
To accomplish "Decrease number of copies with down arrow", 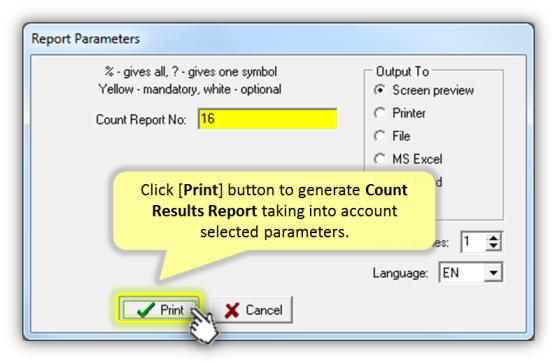I will click(x=493, y=246).
